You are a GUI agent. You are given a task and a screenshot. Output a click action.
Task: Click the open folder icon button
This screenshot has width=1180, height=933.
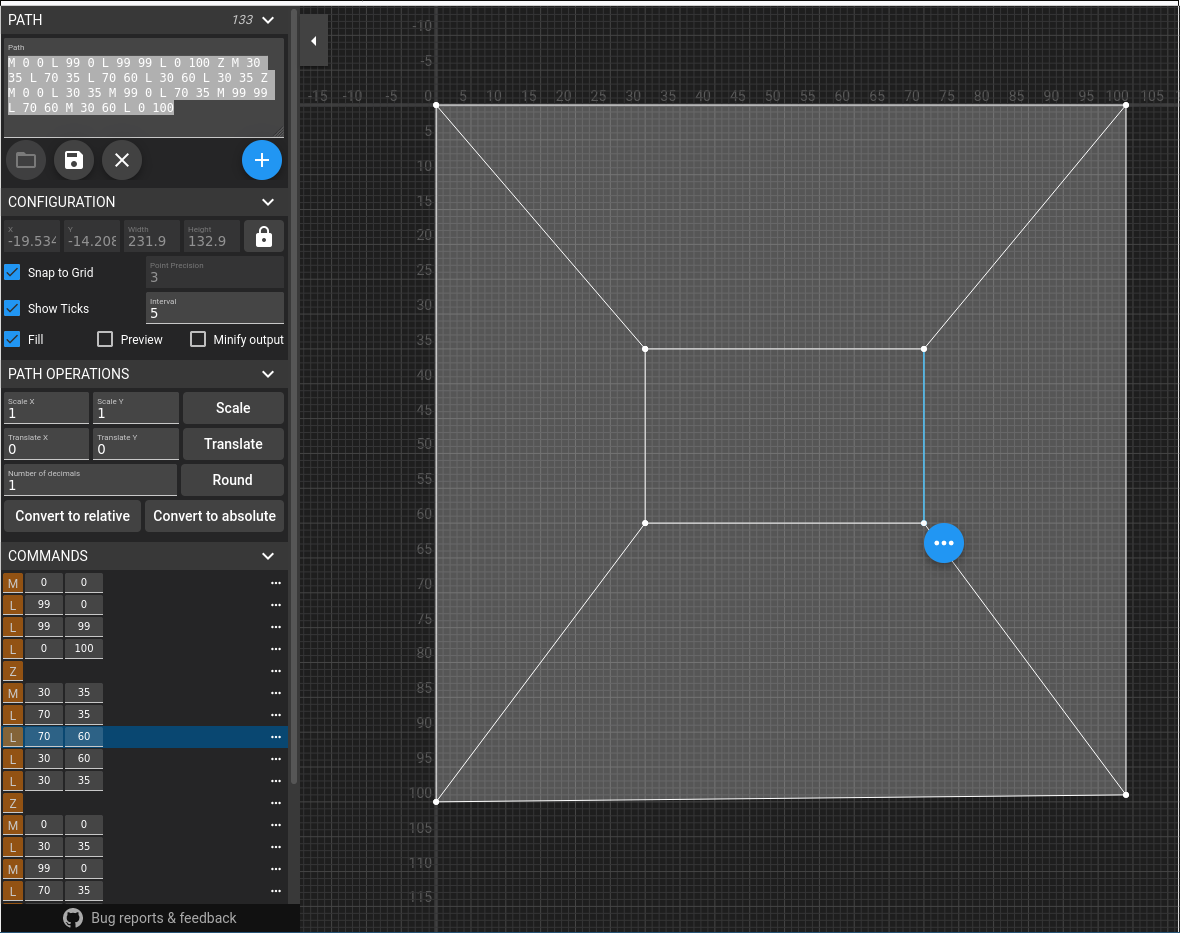point(26,160)
